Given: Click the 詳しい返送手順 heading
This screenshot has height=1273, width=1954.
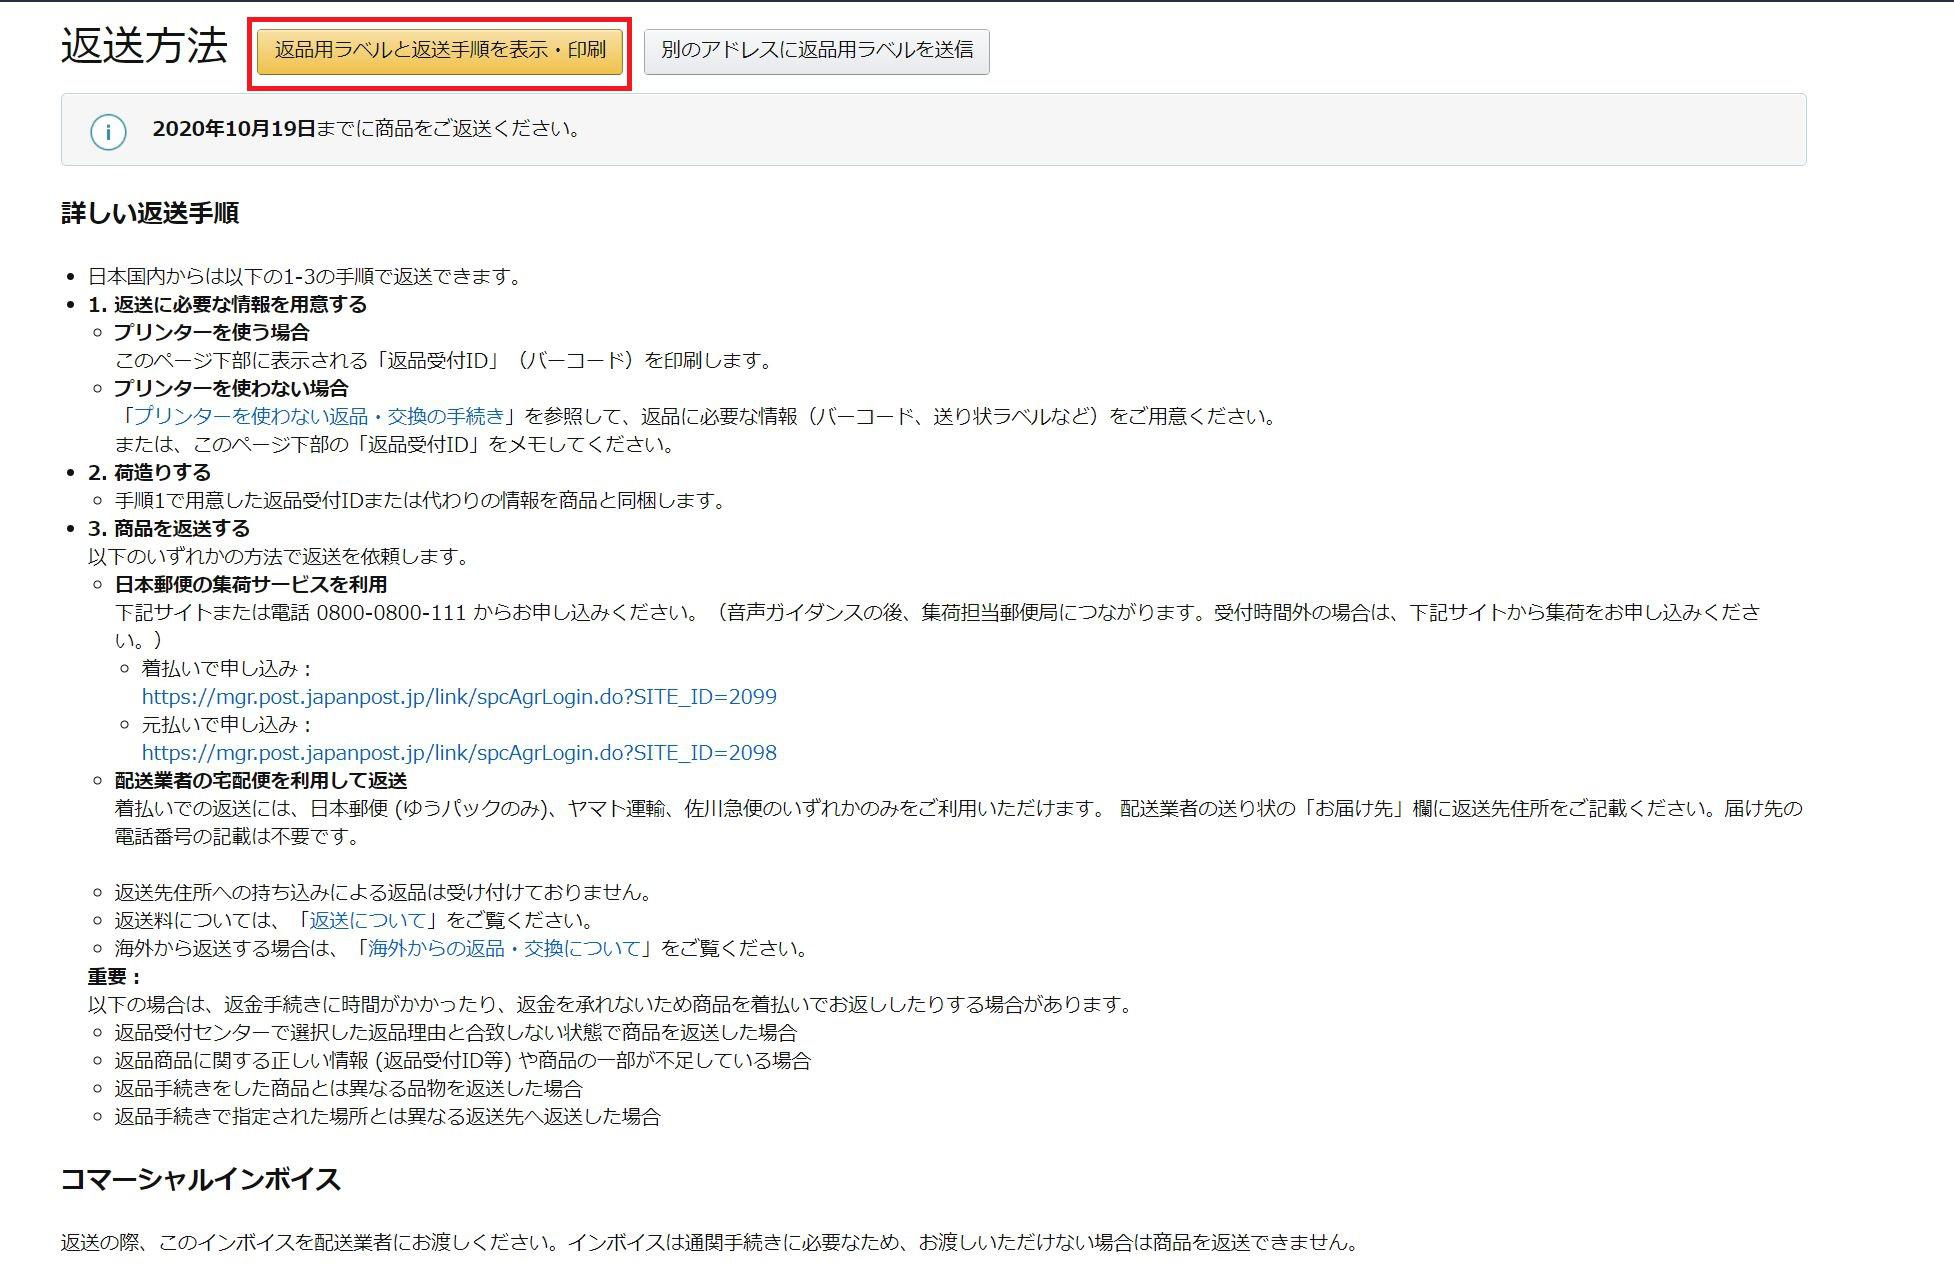Looking at the screenshot, I should [x=150, y=213].
